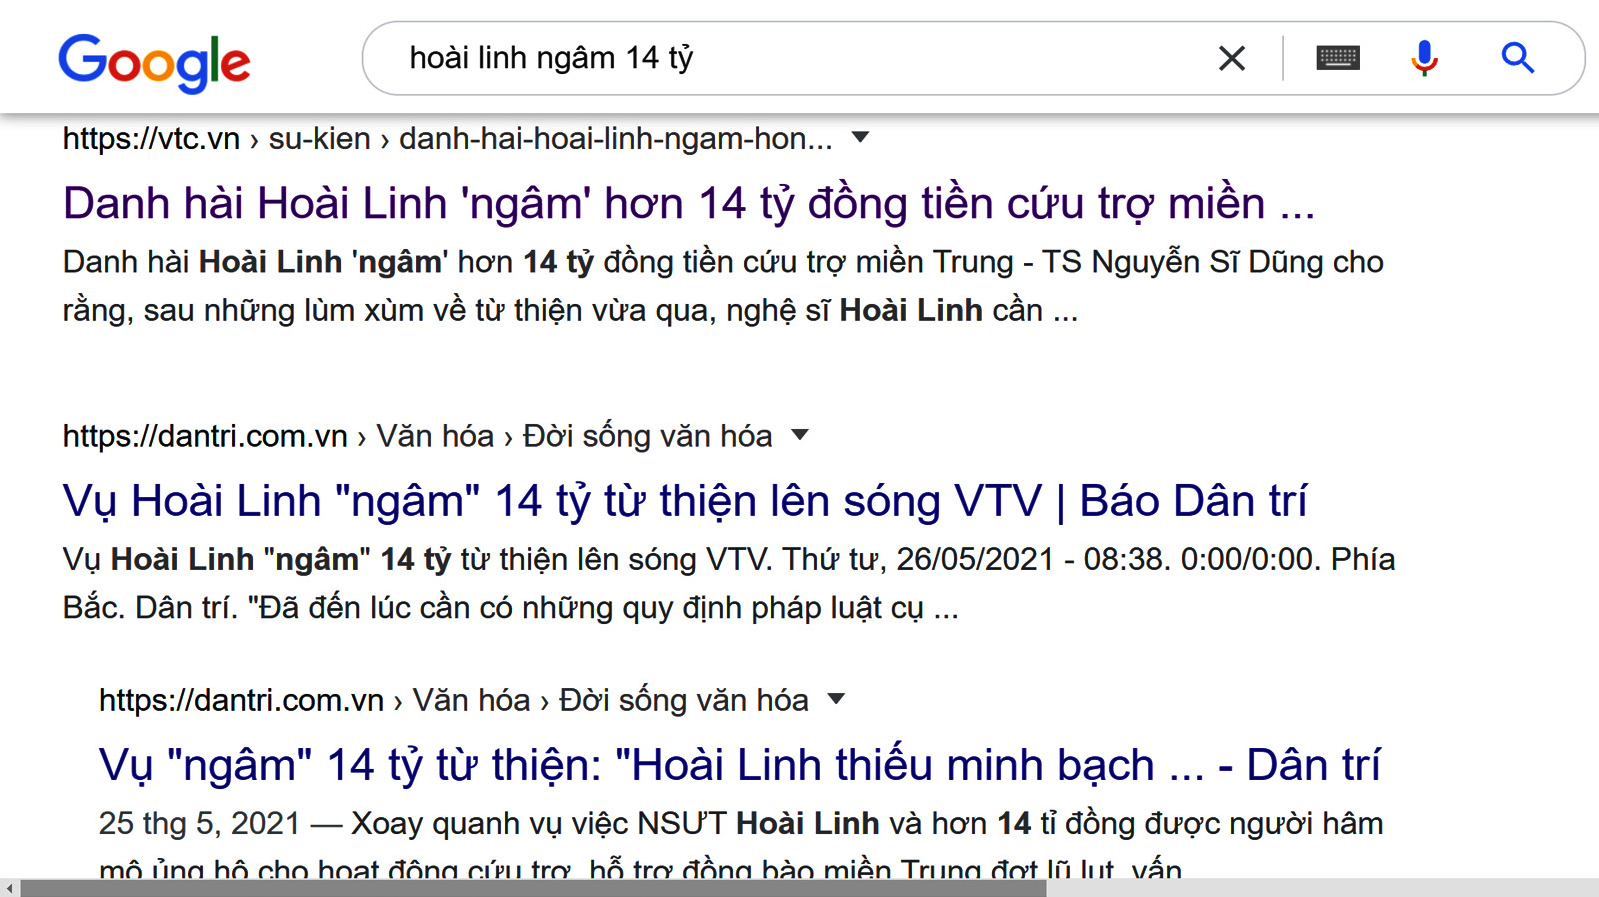Open result 'Vụ Hoài Linh "ngâm" 14 tỷ từ thiện lên sóng VTV'
Image resolution: width=1599 pixels, height=897 pixels.
point(684,501)
